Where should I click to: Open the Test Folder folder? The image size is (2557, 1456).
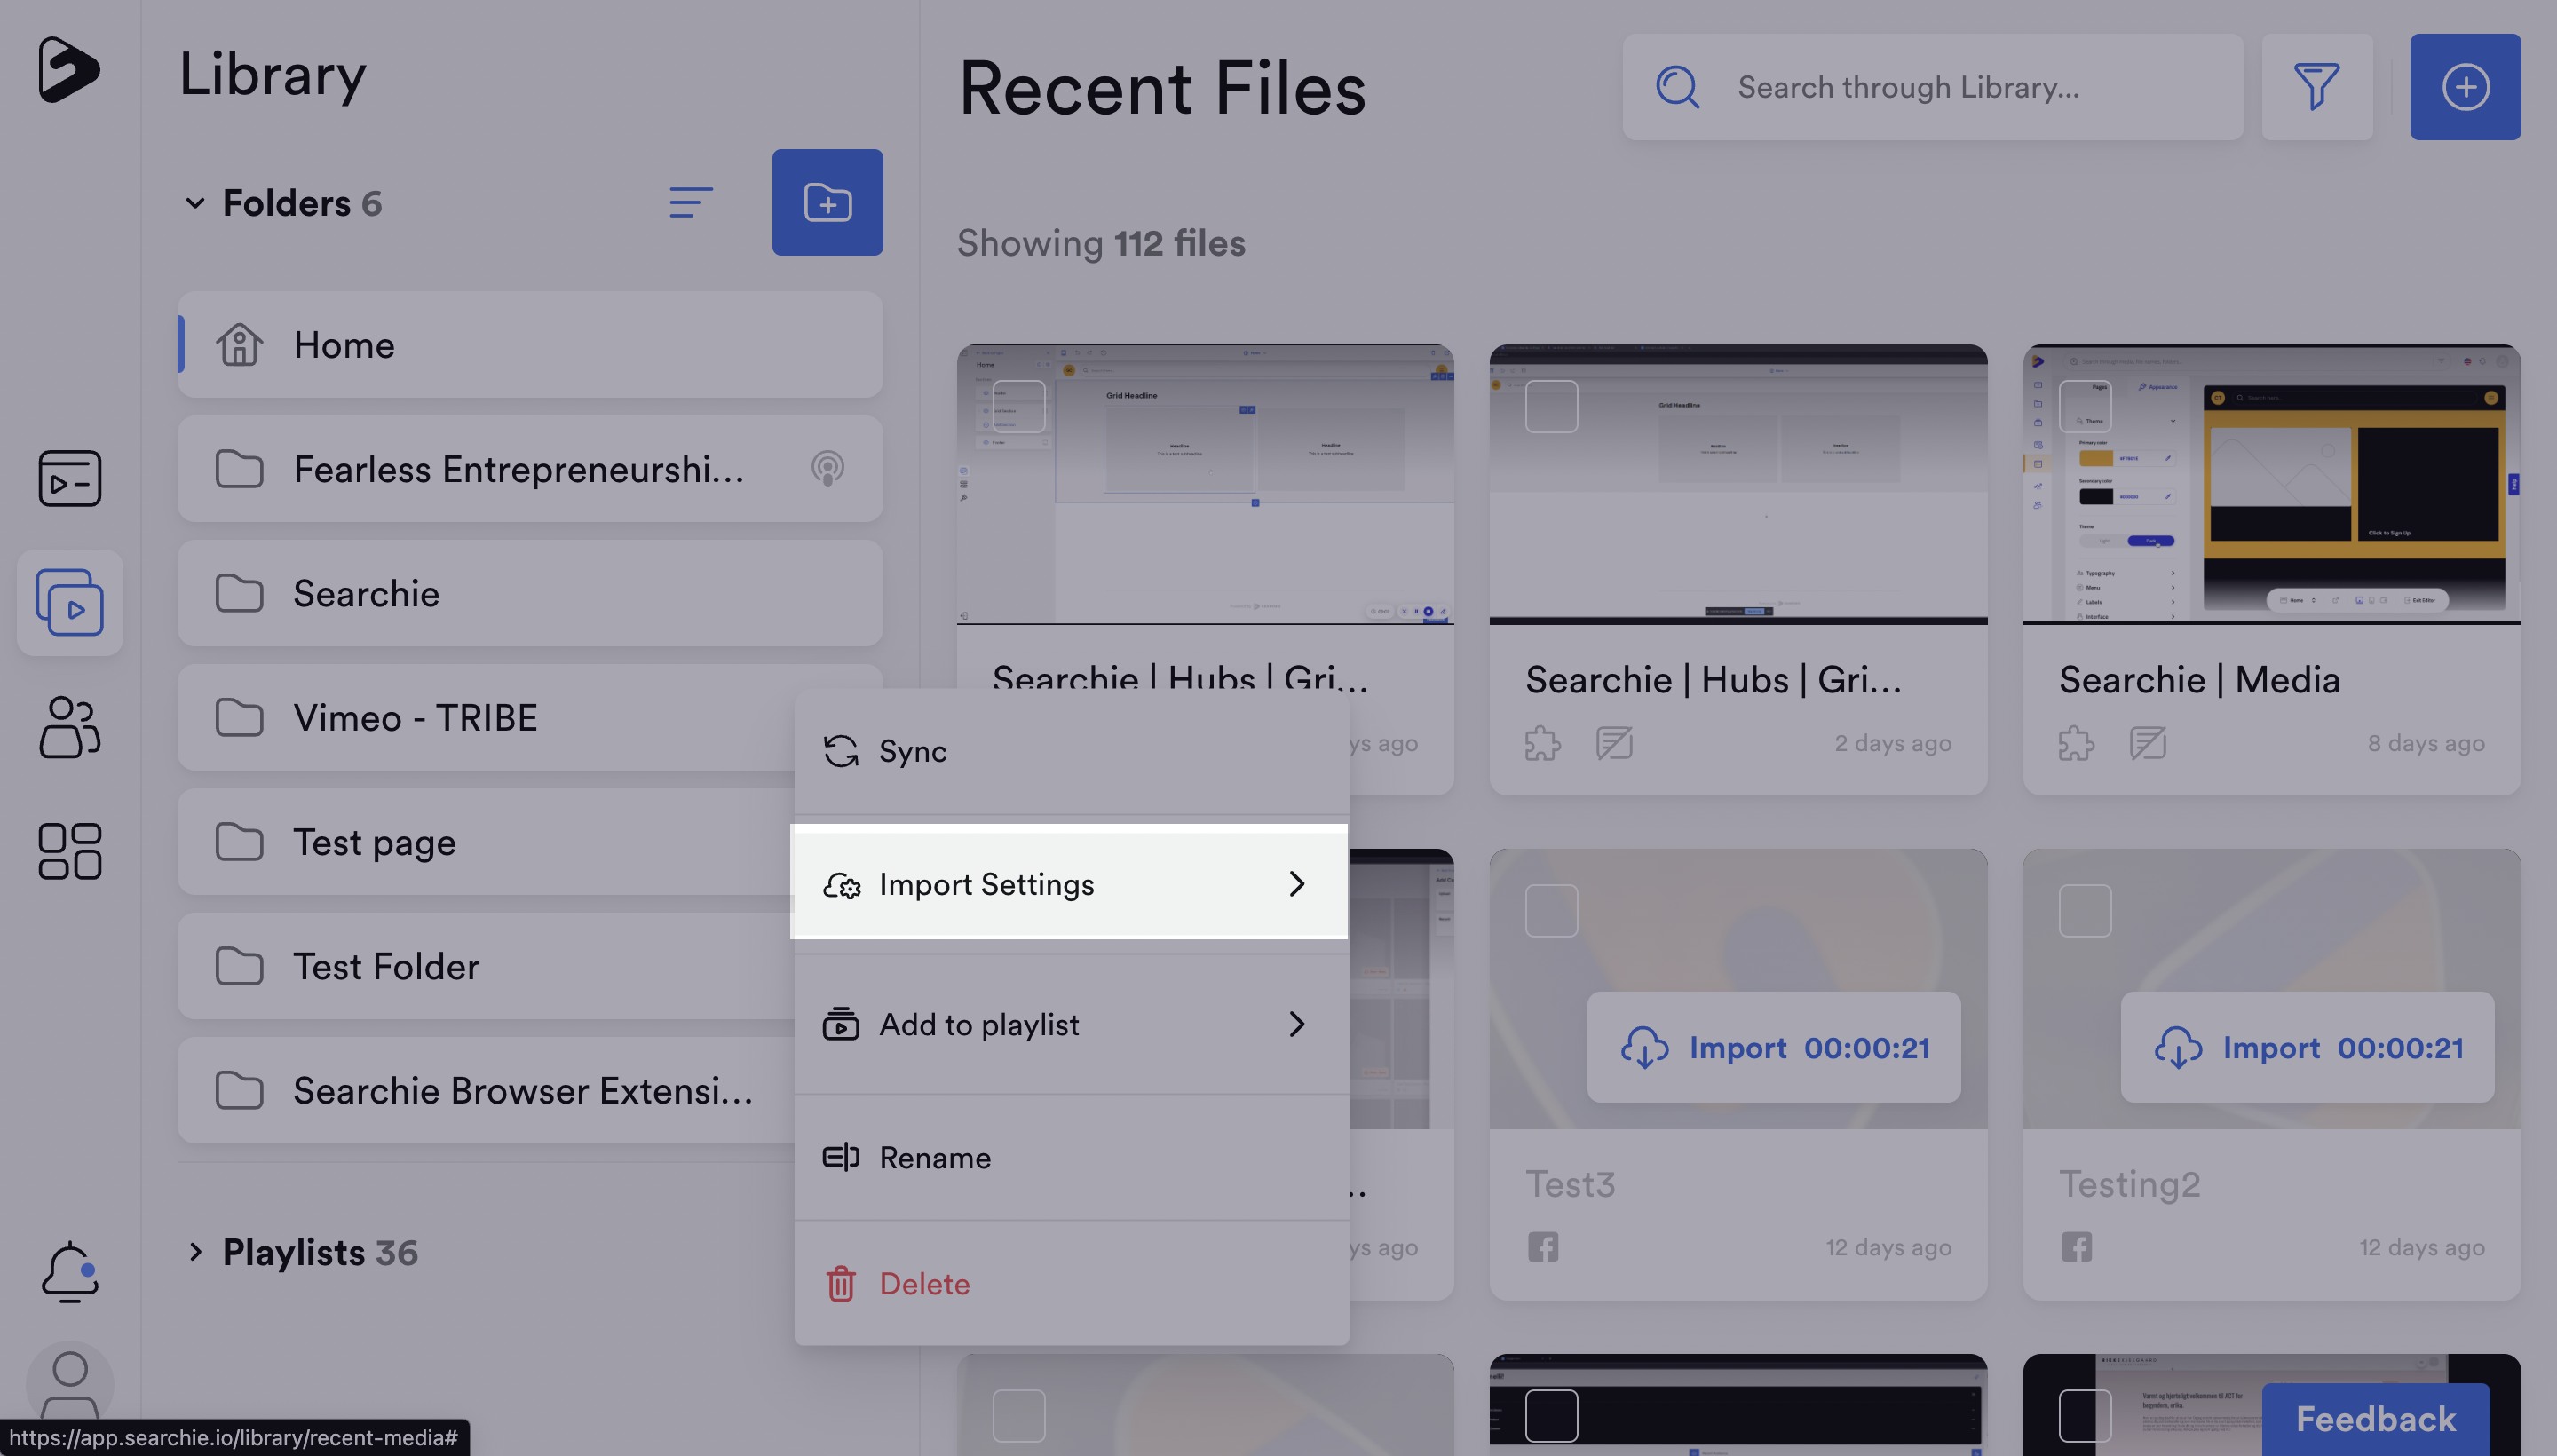pyautogui.click(x=486, y=966)
